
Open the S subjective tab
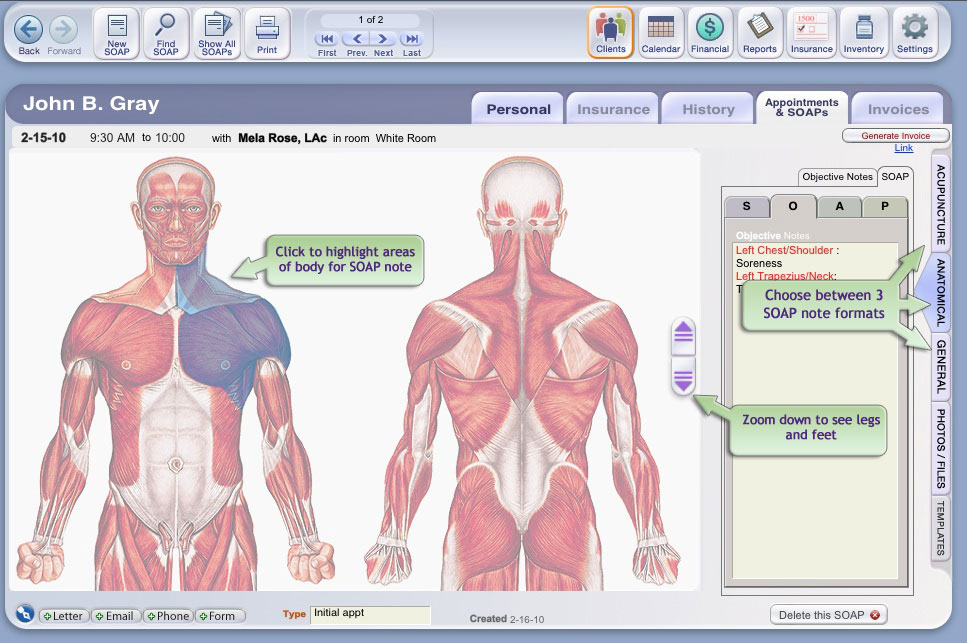[x=747, y=207]
